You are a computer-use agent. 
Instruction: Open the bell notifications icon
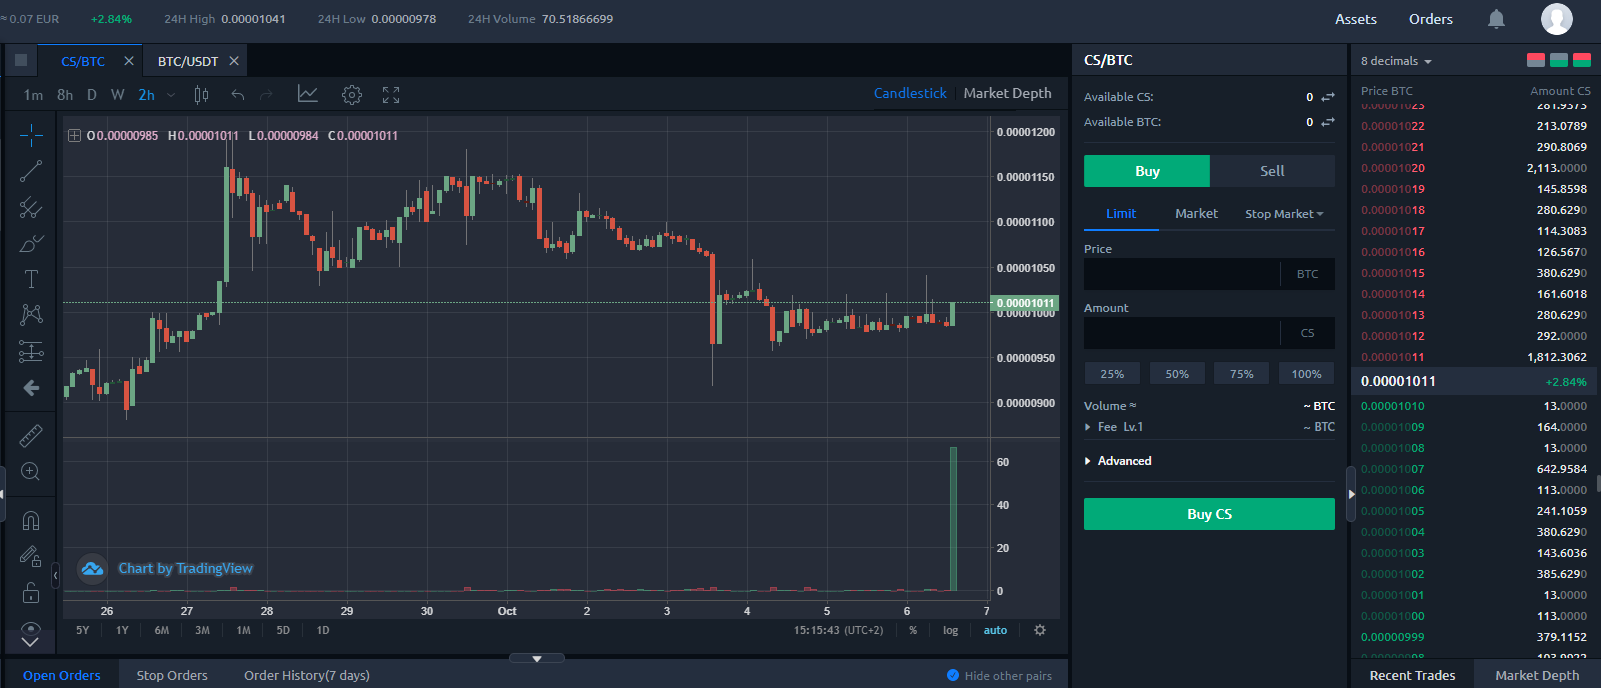click(1496, 19)
